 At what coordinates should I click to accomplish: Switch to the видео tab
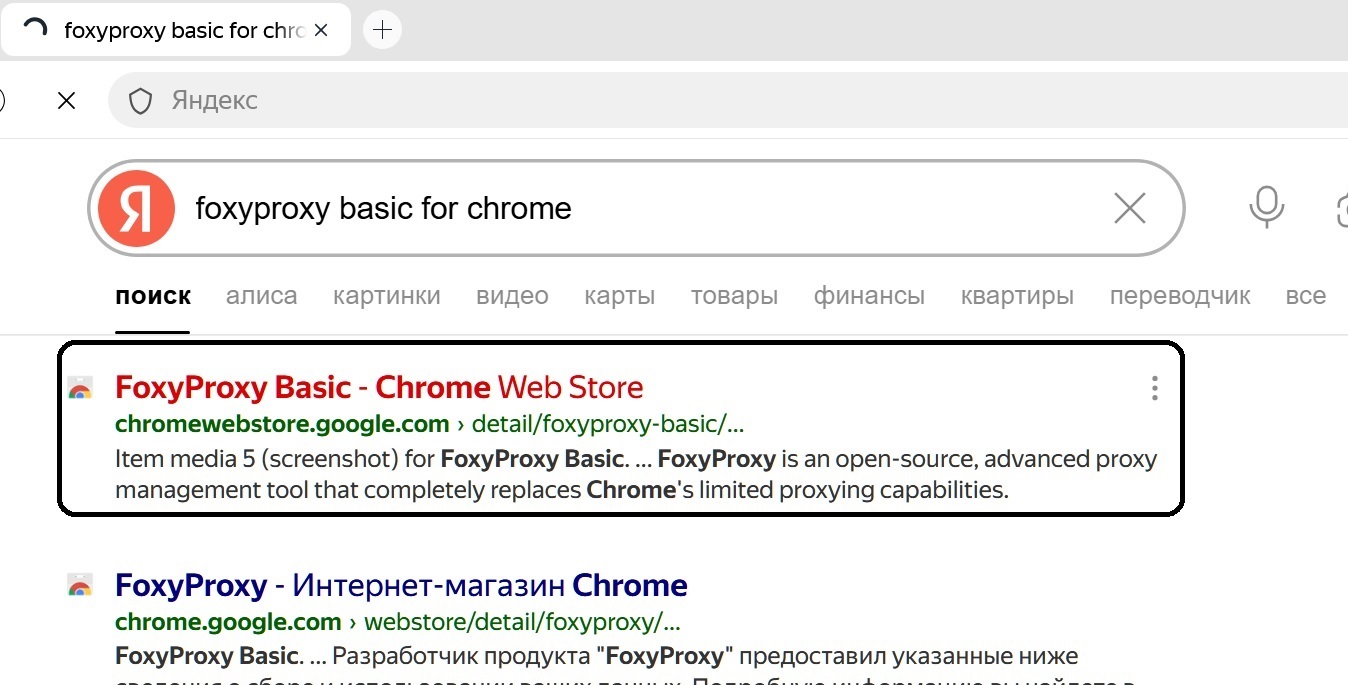(512, 296)
